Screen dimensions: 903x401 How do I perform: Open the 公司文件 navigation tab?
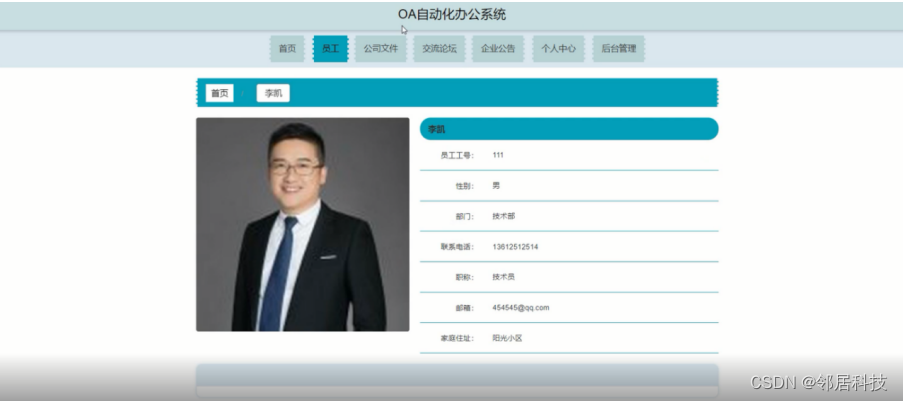coord(381,49)
